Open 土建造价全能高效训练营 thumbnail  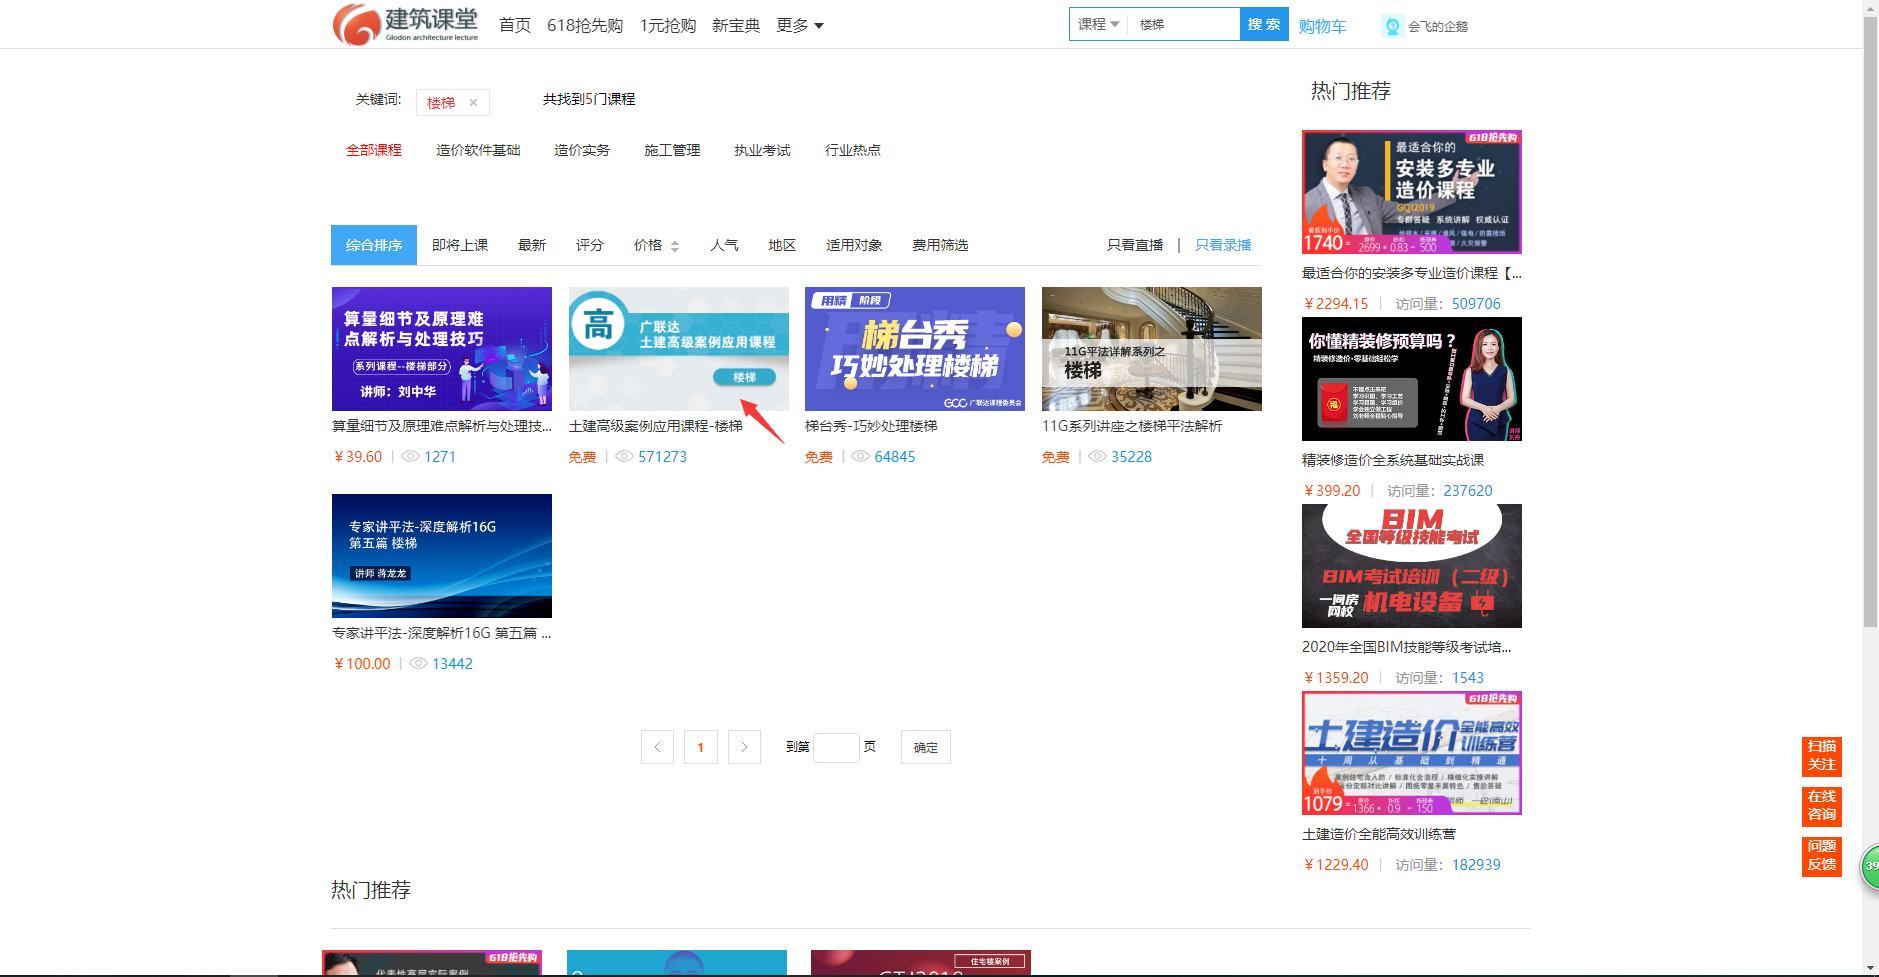coord(1412,753)
